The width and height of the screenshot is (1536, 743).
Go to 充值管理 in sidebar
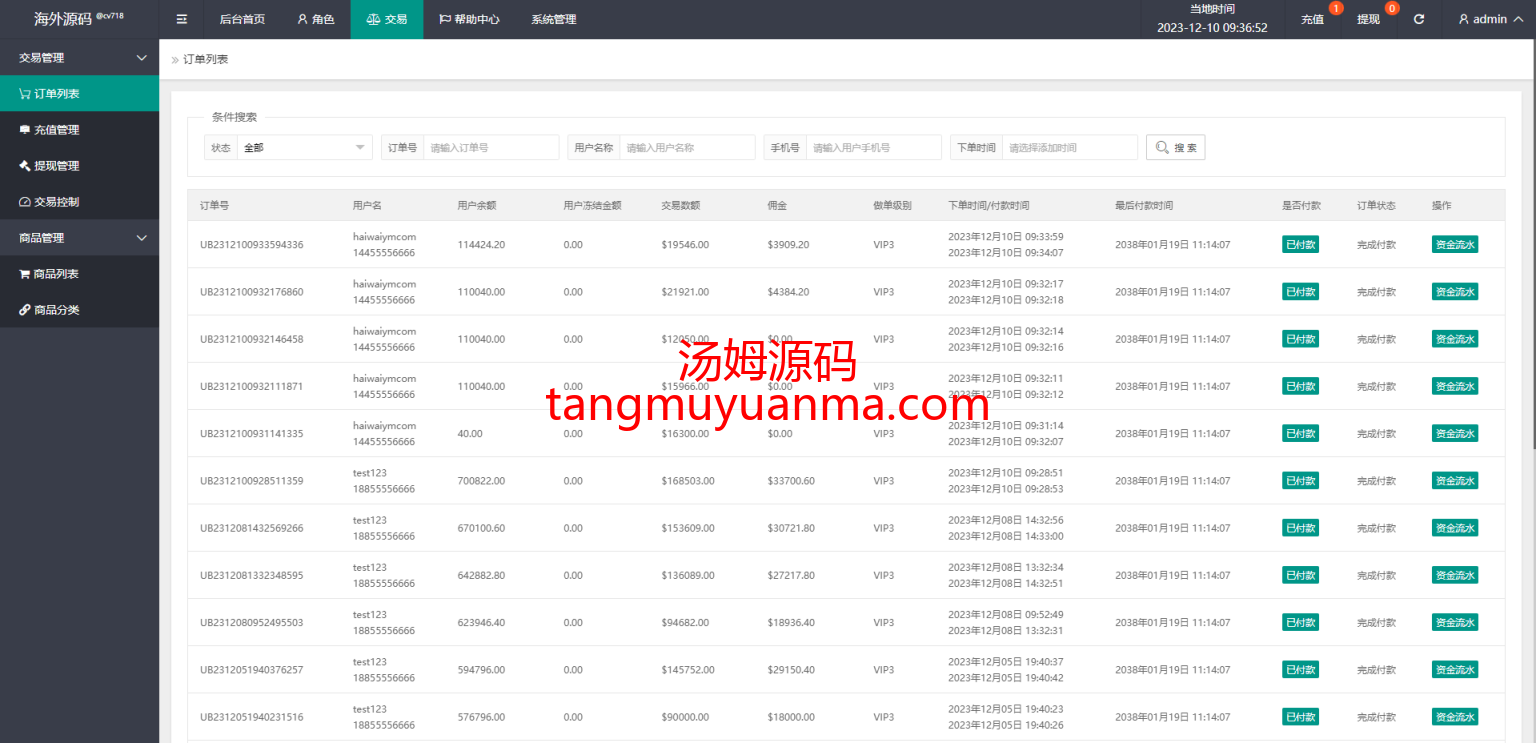(56, 130)
